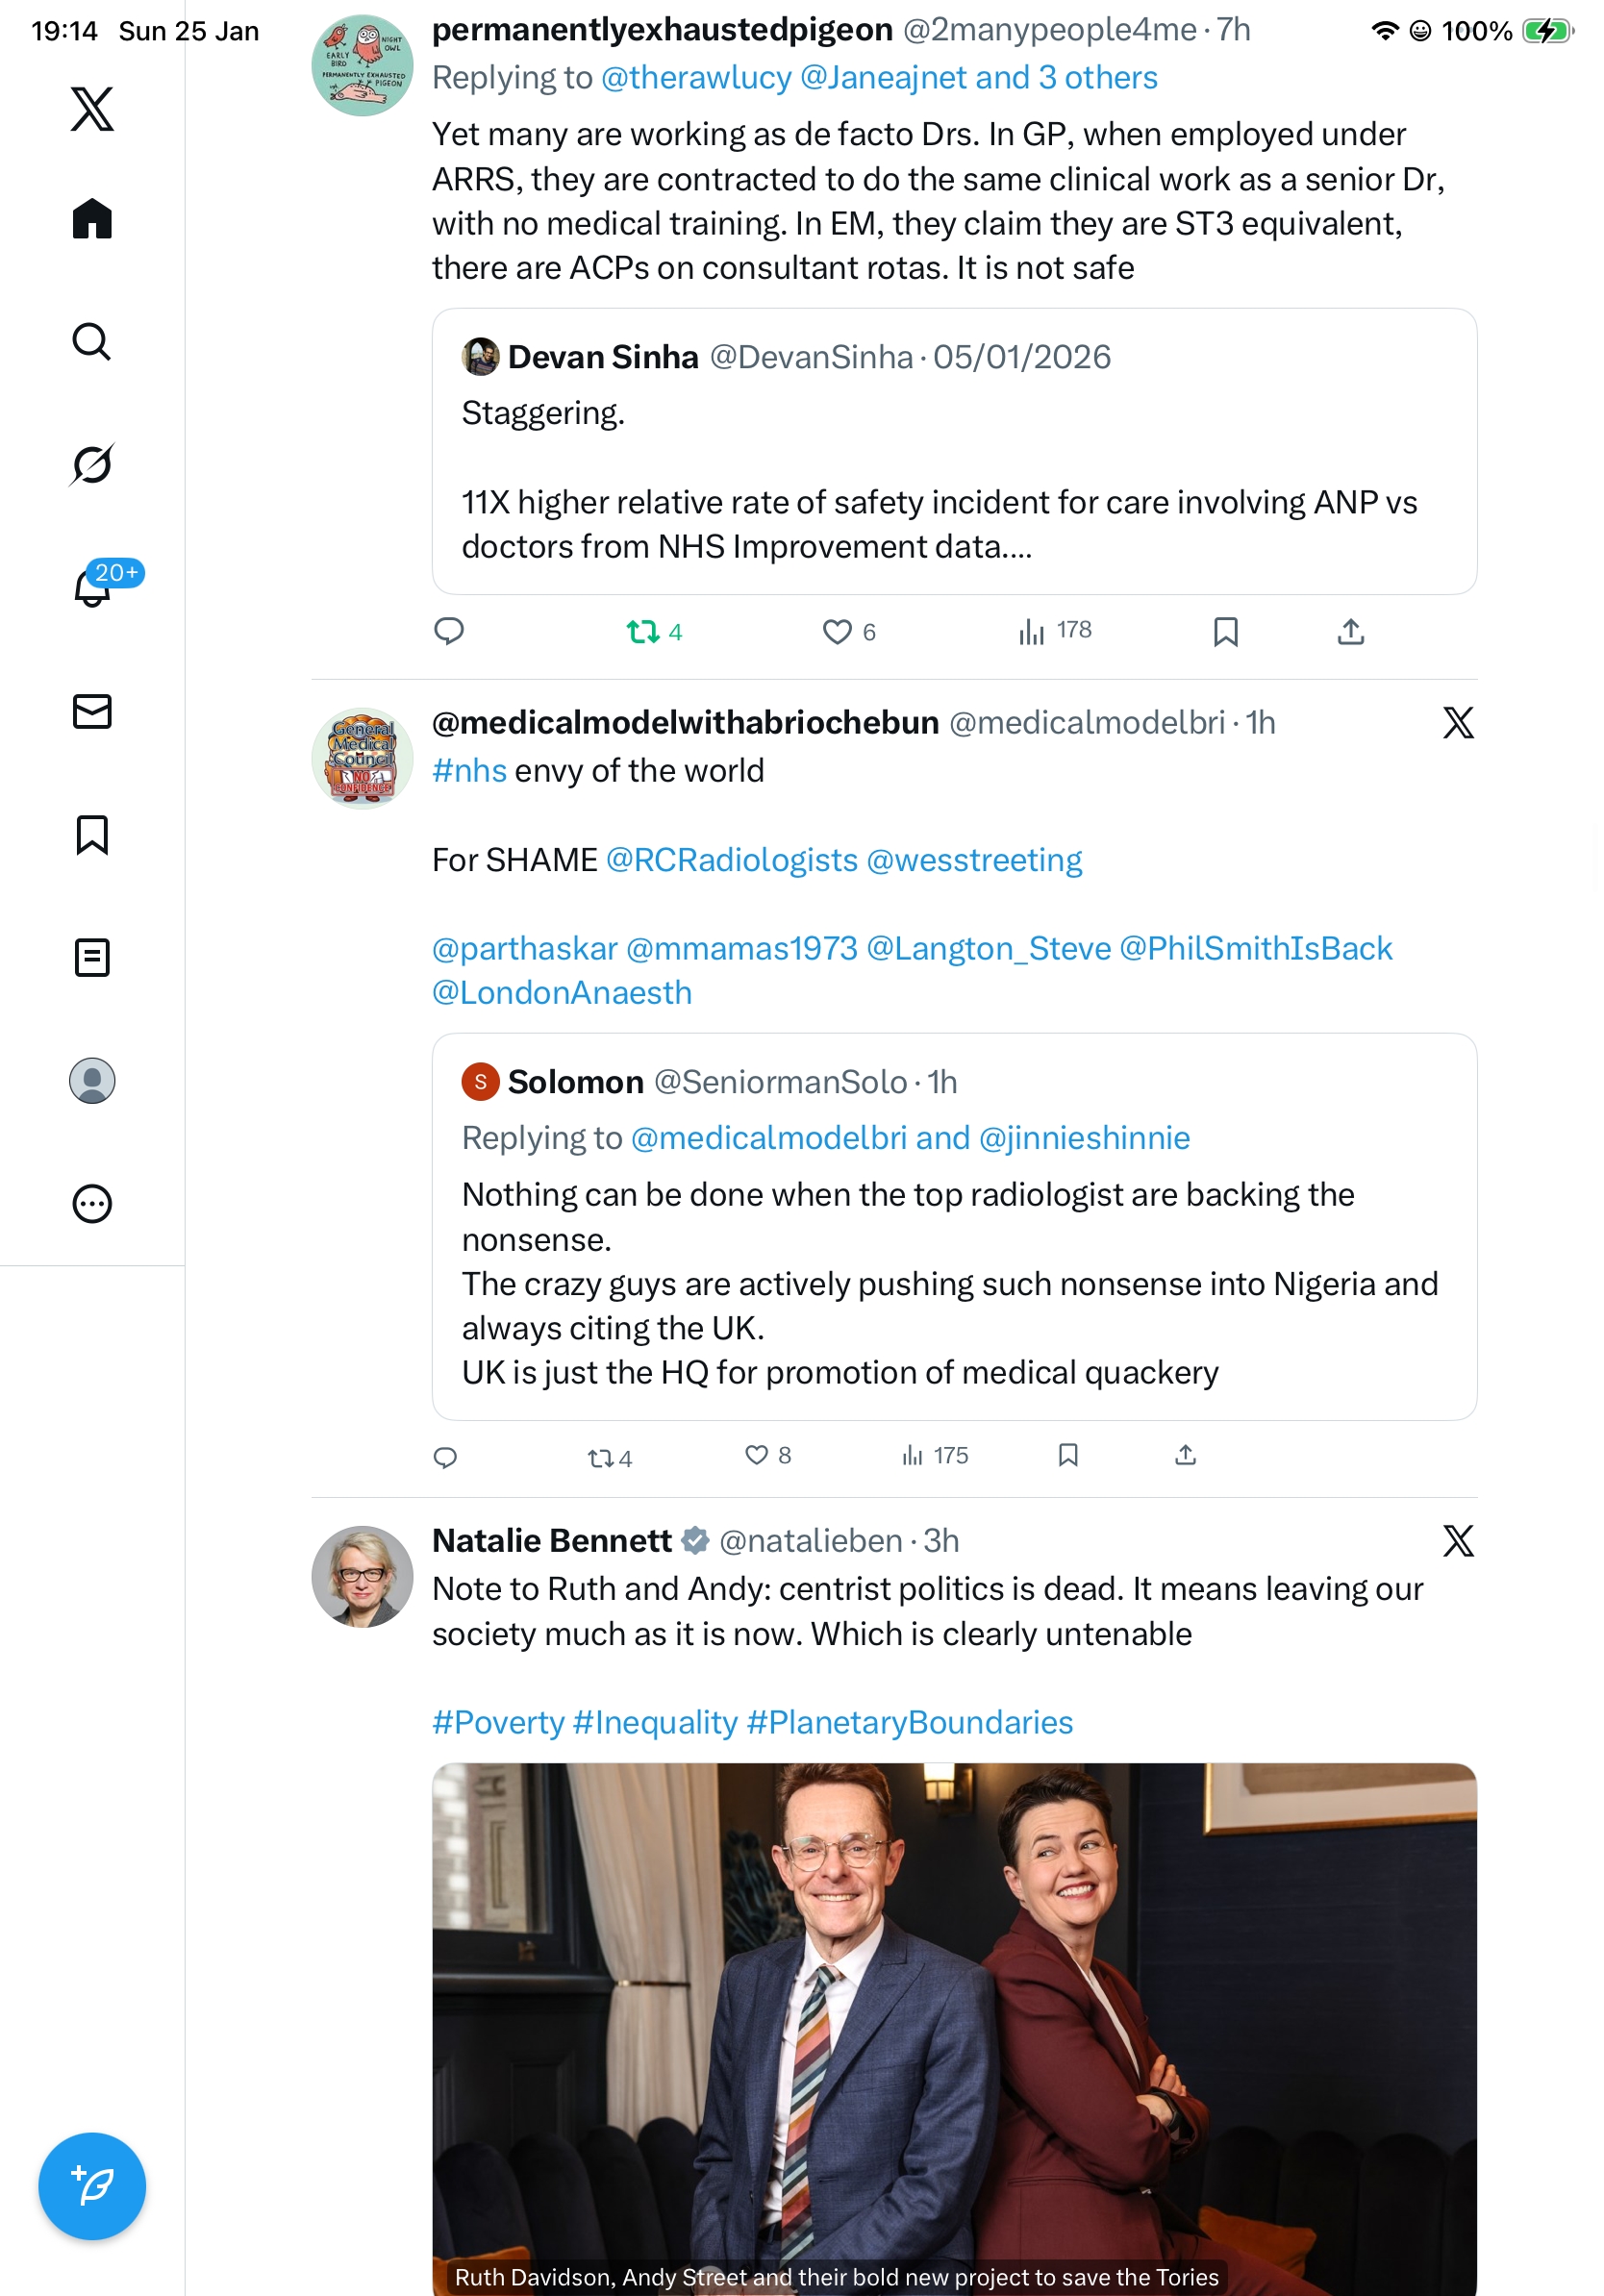Like the permanentlyexhaustedpigeon post with 6 likes
The image size is (1604, 2296).
837,632
